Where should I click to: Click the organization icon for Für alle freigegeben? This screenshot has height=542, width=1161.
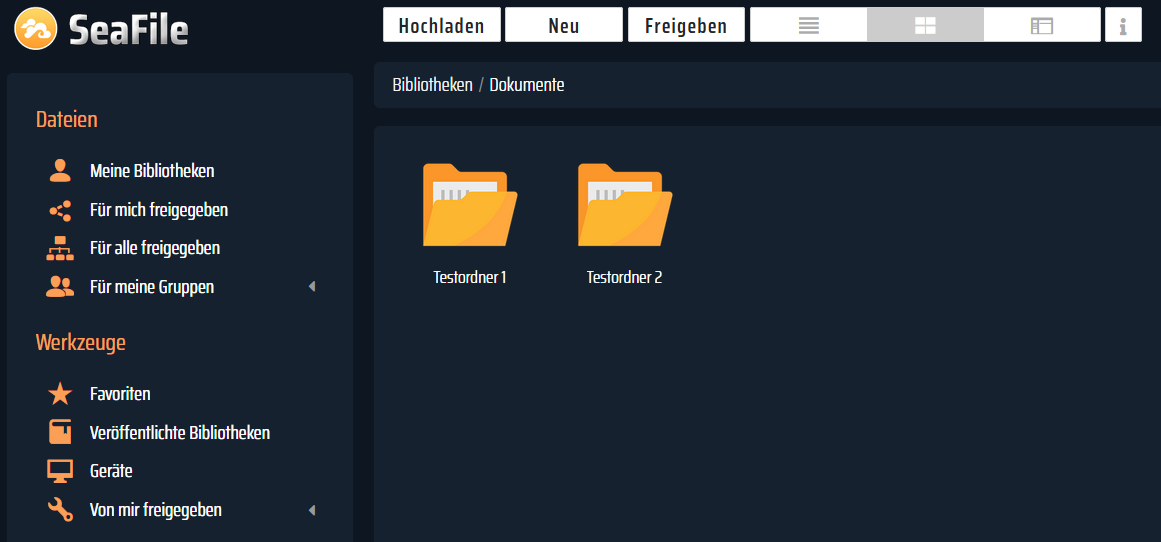pyautogui.click(x=60, y=248)
